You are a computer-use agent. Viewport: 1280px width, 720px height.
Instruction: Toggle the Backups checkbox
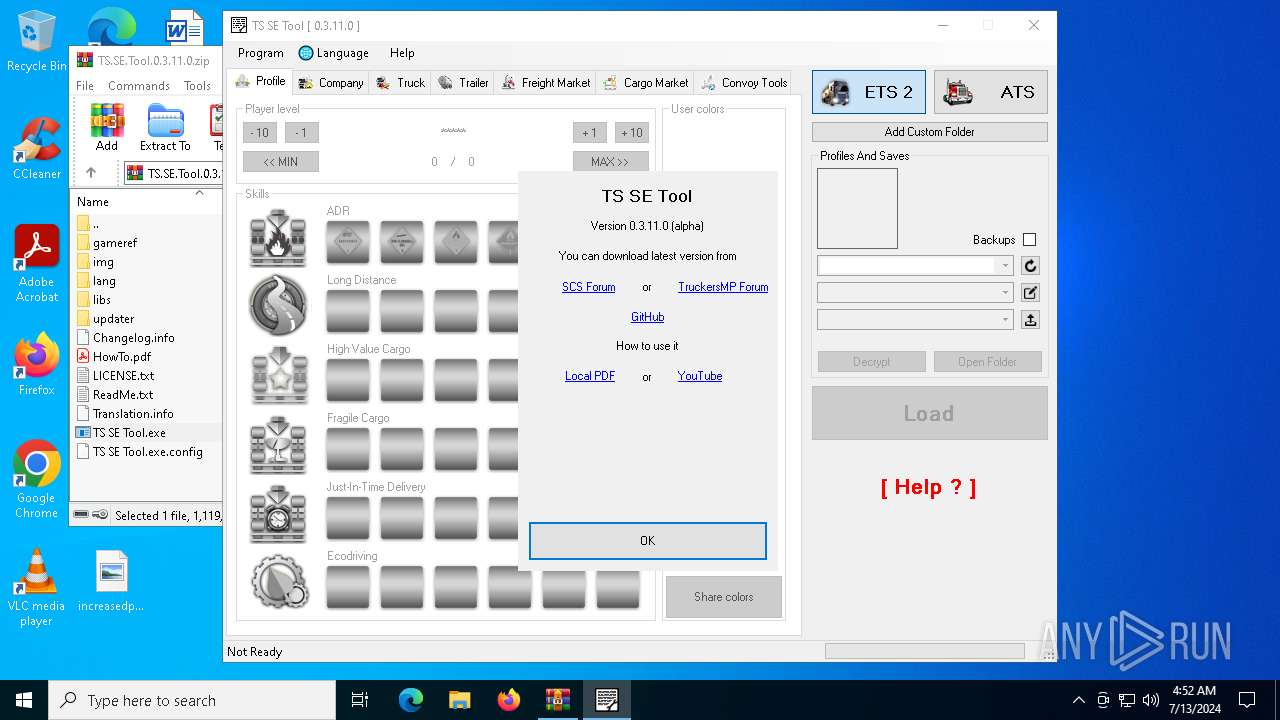click(x=1030, y=240)
